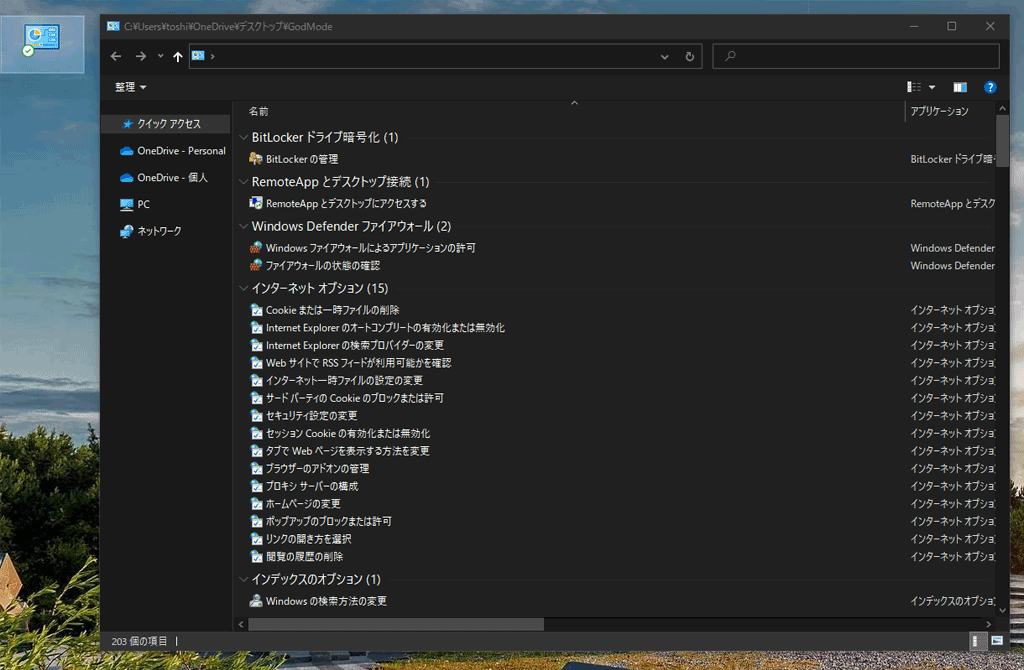Go back with the back arrow
The height and width of the screenshot is (670, 1024).
click(x=116, y=56)
